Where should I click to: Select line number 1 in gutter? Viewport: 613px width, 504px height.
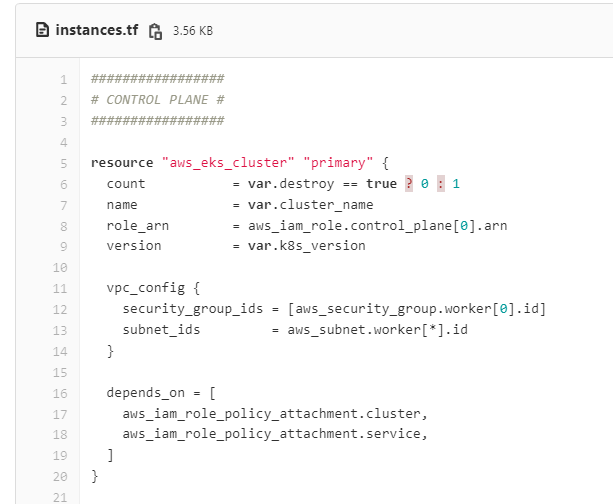point(63,79)
